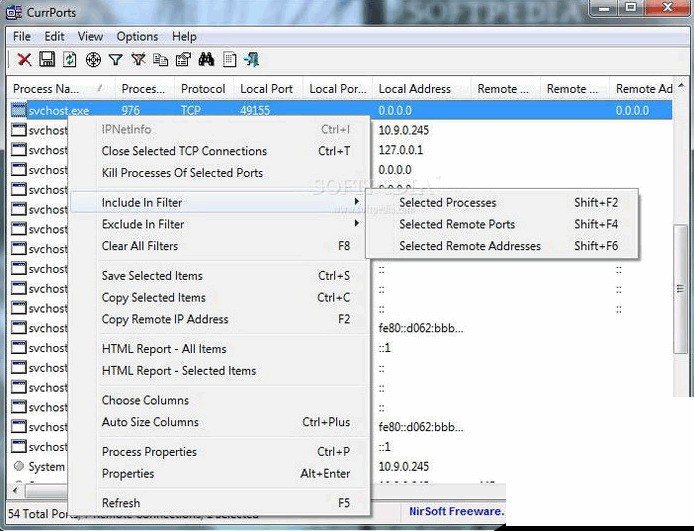Click the crossed-out funnel clear filter icon
Viewport: 694px width, 531px height.
click(139, 59)
